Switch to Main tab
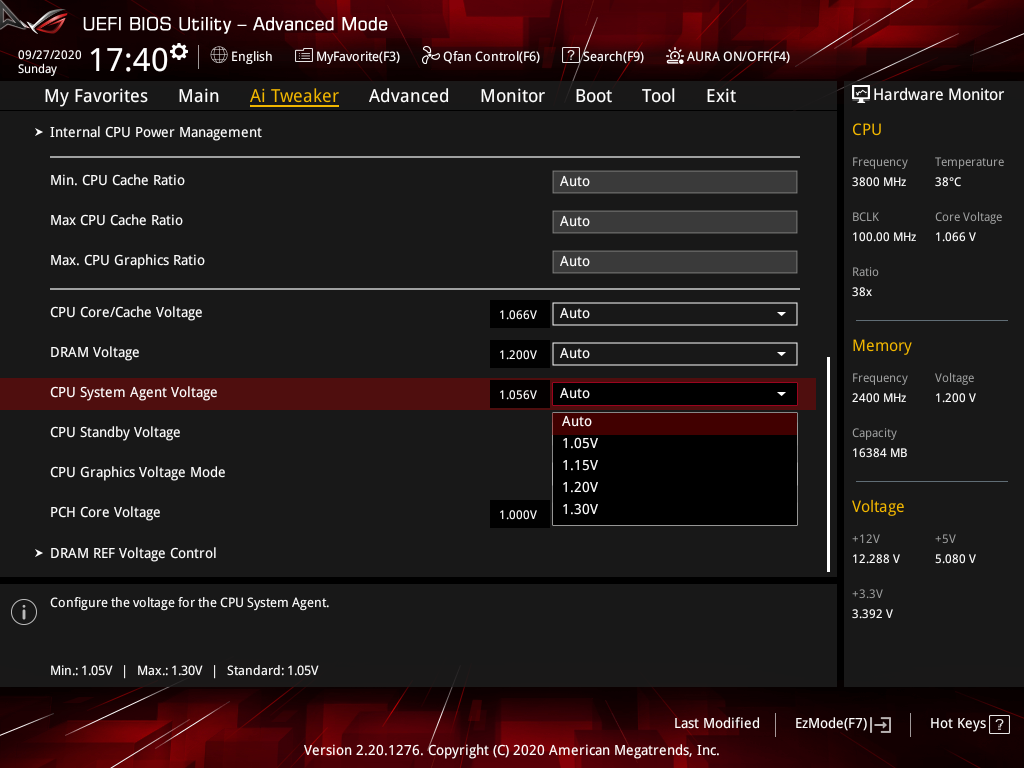The image size is (1024, 768). pyautogui.click(x=199, y=96)
